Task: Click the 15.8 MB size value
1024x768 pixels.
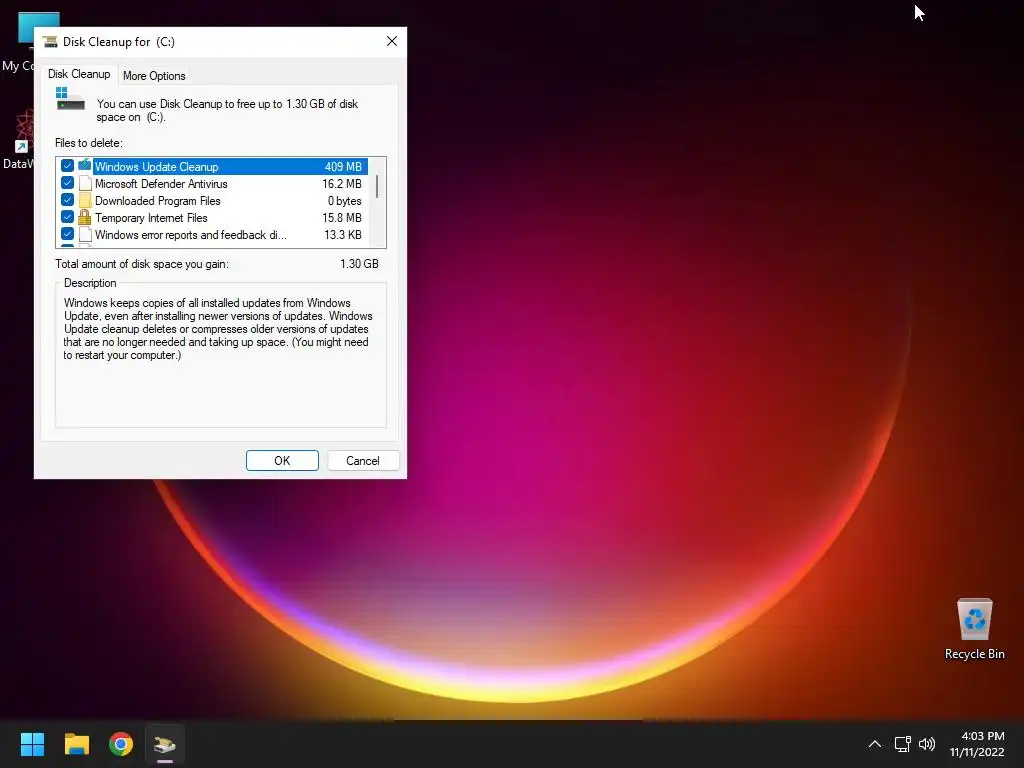Action: tap(342, 217)
